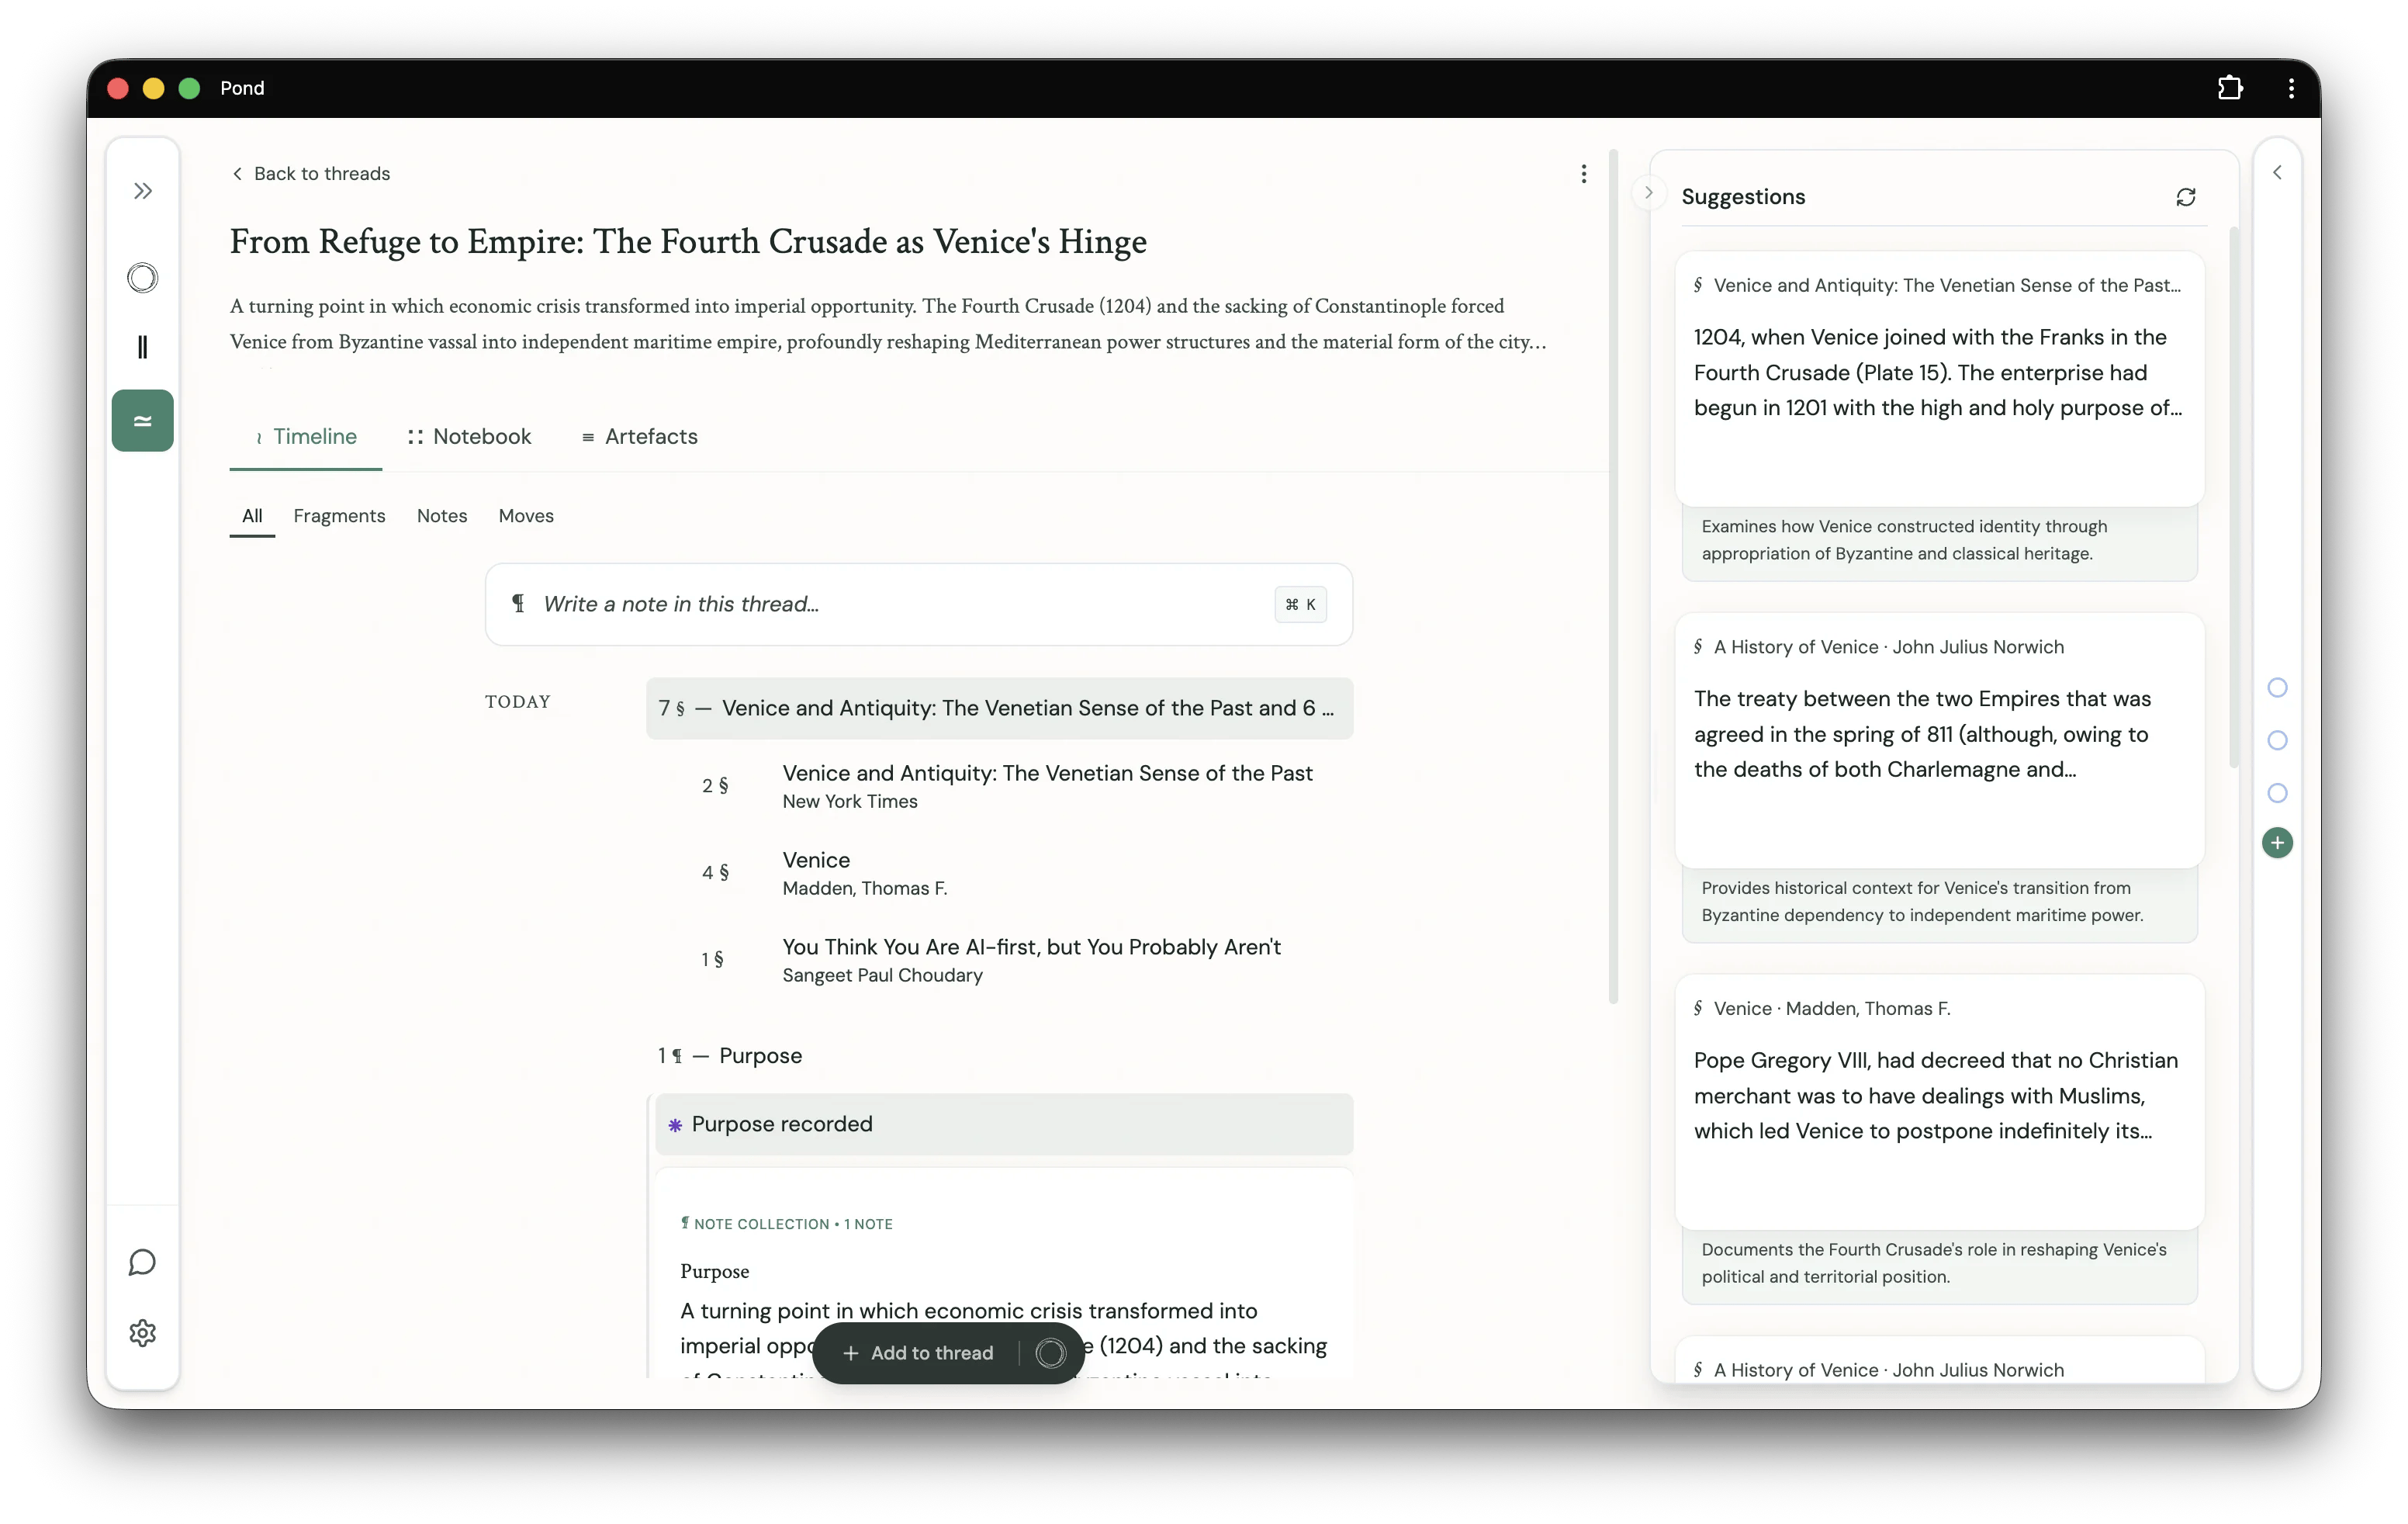The image size is (2408, 1524).
Task: Open settings gear in left sidebar
Action: (x=143, y=1332)
